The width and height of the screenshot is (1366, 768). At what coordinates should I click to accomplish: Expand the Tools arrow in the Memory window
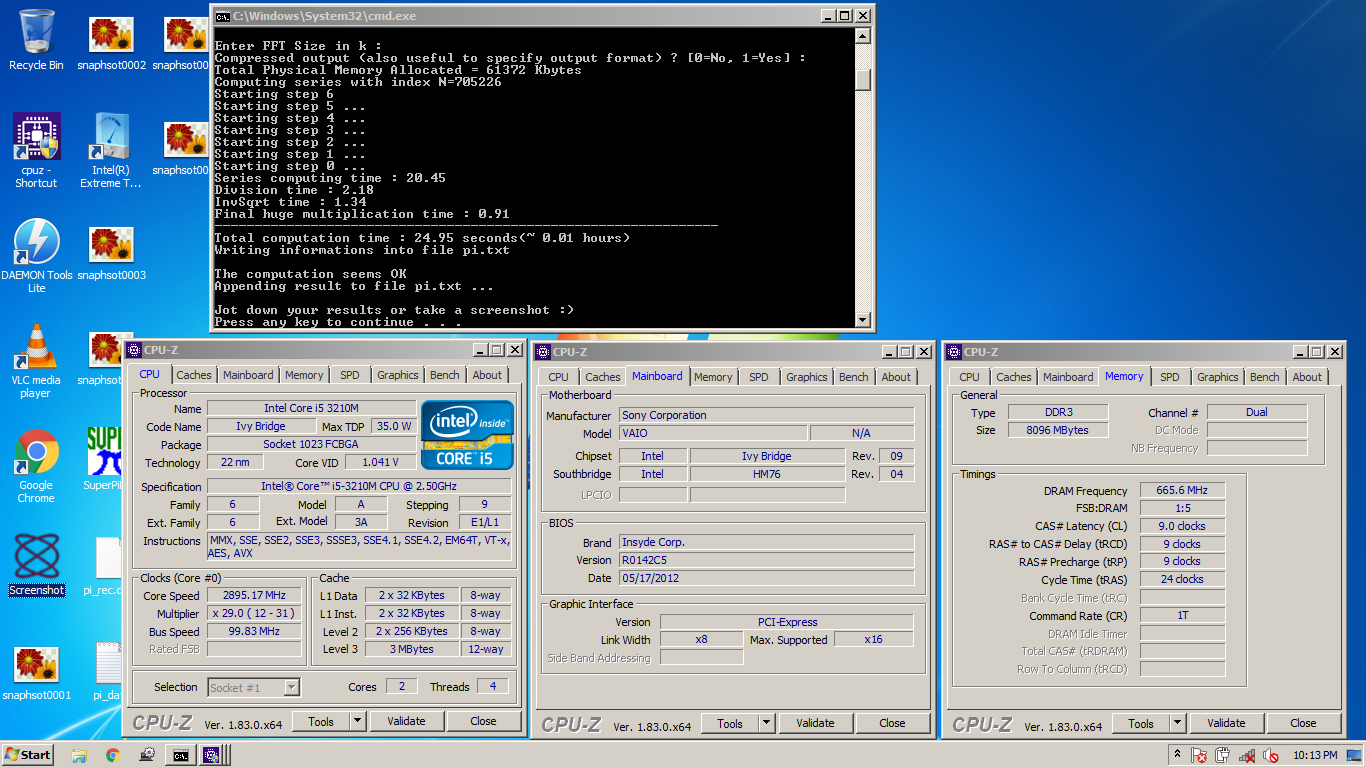point(1177,723)
